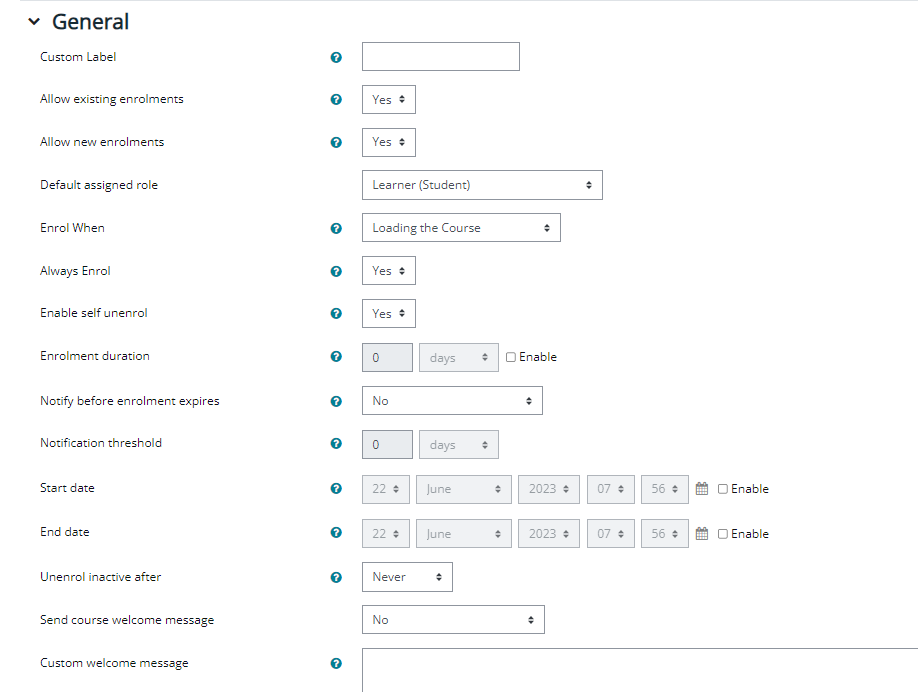Image resolution: width=918 pixels, height=692 pixels.
Task: Open help for Allow new enrolments
Action: point(336,142)
